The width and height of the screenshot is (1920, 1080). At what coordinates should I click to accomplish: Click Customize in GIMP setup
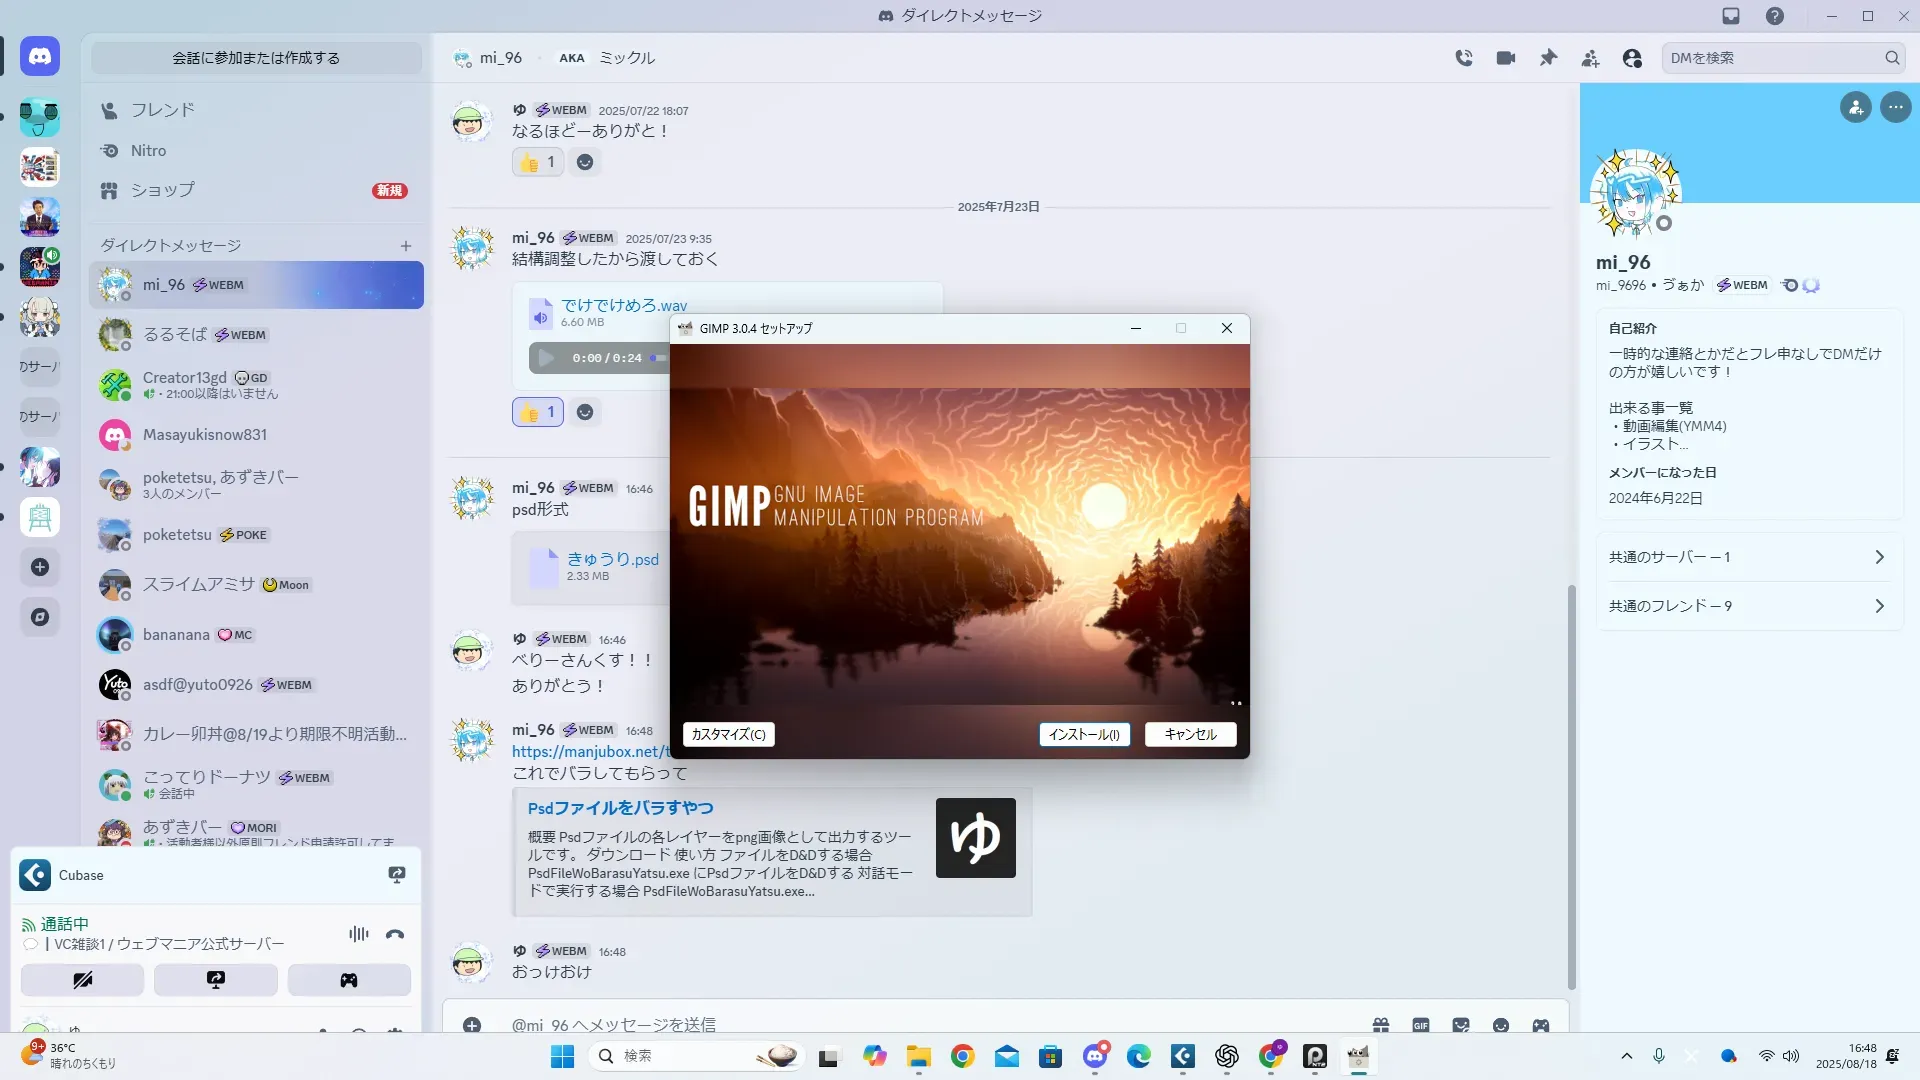[x=729, y=734]
